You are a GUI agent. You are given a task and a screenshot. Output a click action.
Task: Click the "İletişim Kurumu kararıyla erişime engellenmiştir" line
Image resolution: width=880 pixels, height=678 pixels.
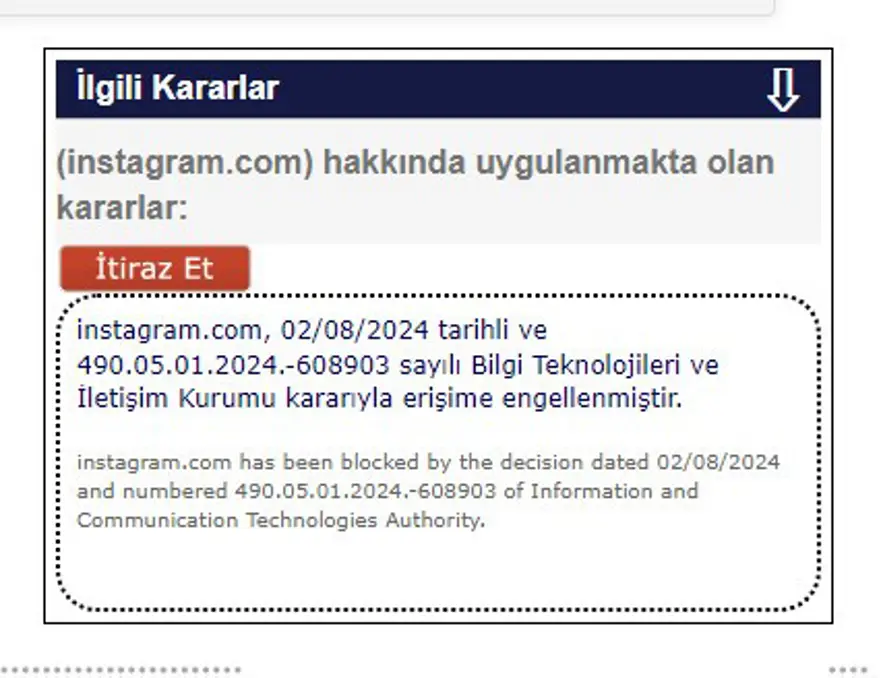(x=380, y=398)
